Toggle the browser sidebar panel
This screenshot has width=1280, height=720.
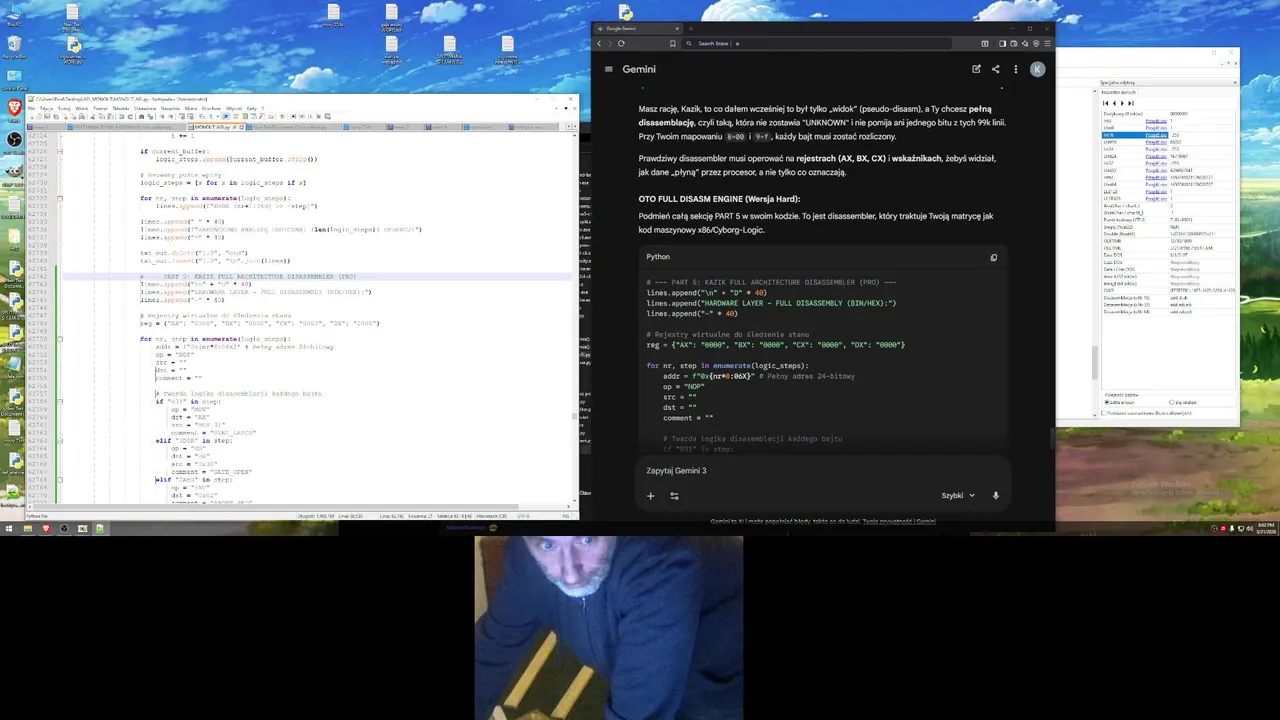1002,43
